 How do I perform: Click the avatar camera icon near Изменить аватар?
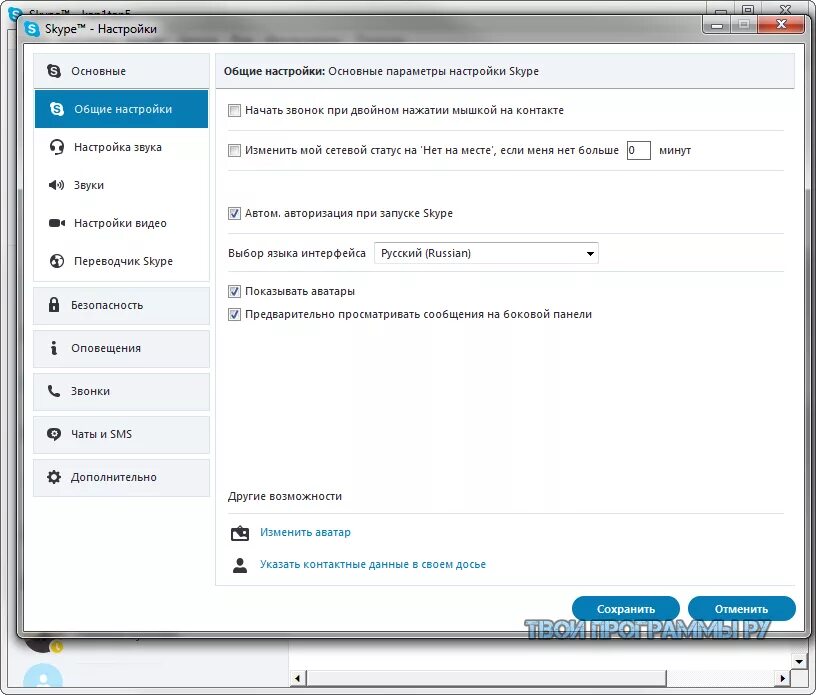[239, 532]
